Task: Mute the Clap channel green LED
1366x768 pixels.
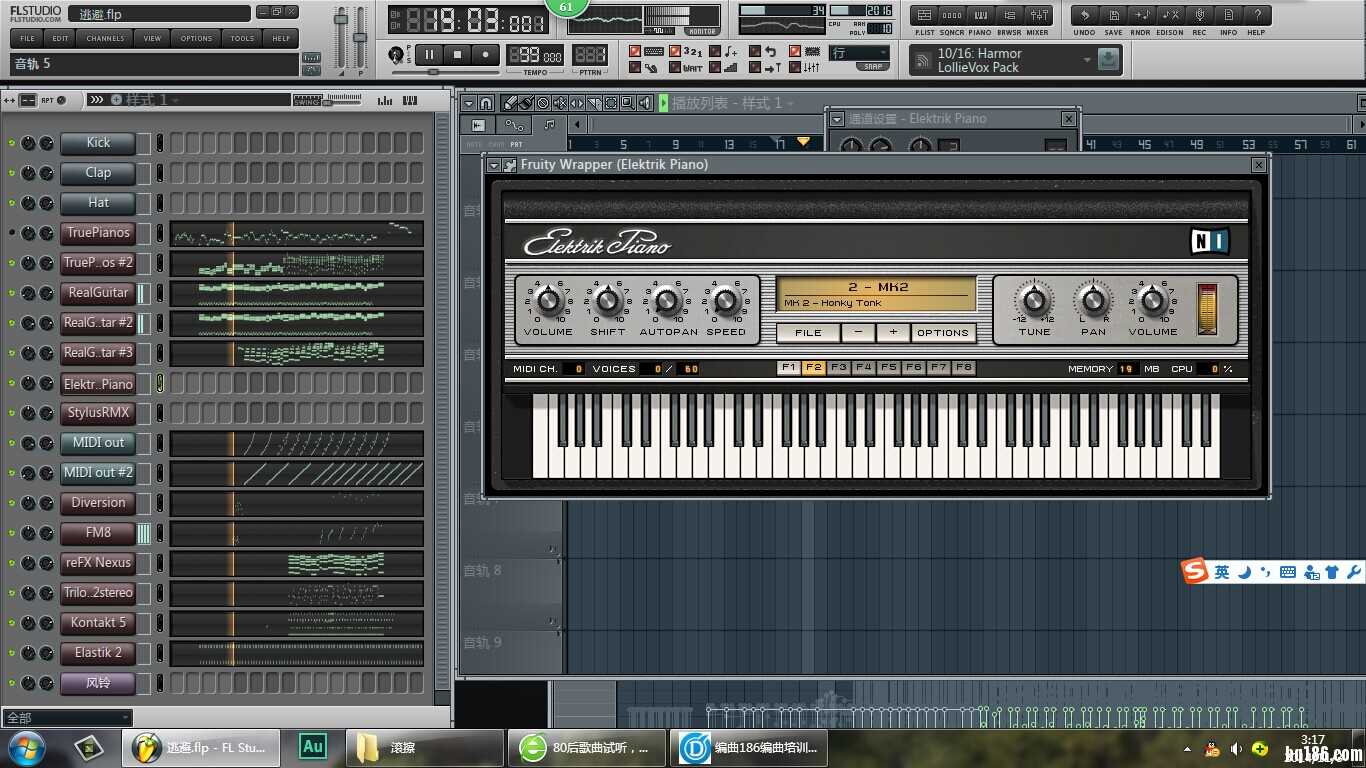Action: pyautogui.click(x=12, y=173)
